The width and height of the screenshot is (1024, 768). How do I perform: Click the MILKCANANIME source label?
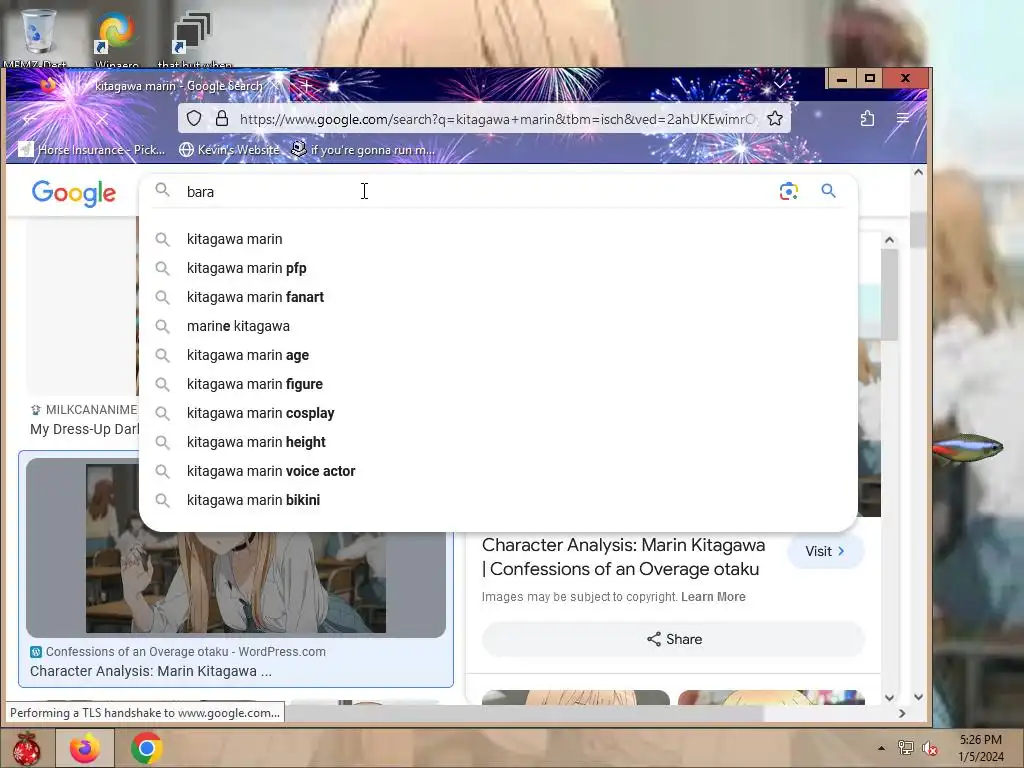[x=91, y=410]
